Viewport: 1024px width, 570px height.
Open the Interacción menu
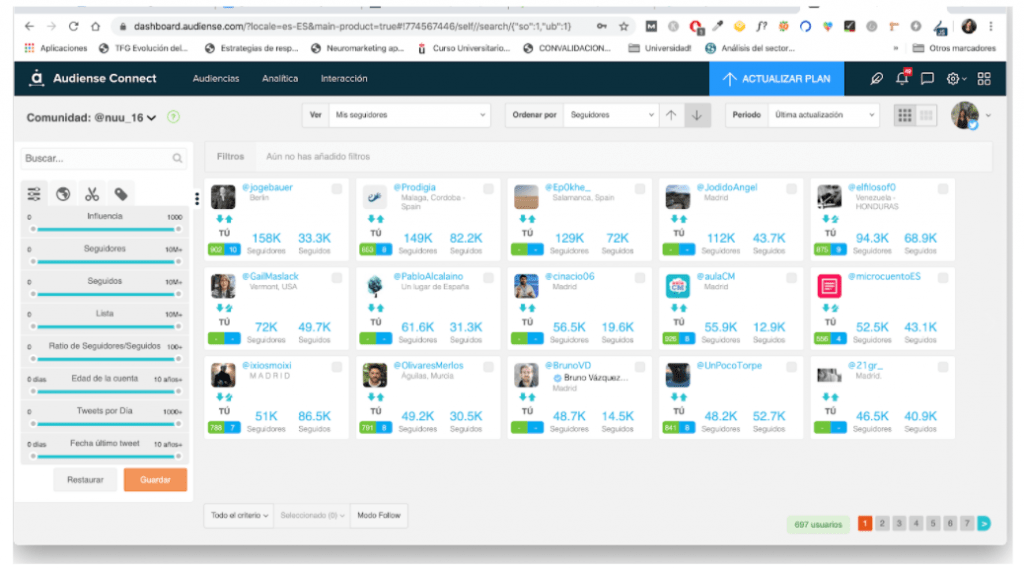(344, 78)
